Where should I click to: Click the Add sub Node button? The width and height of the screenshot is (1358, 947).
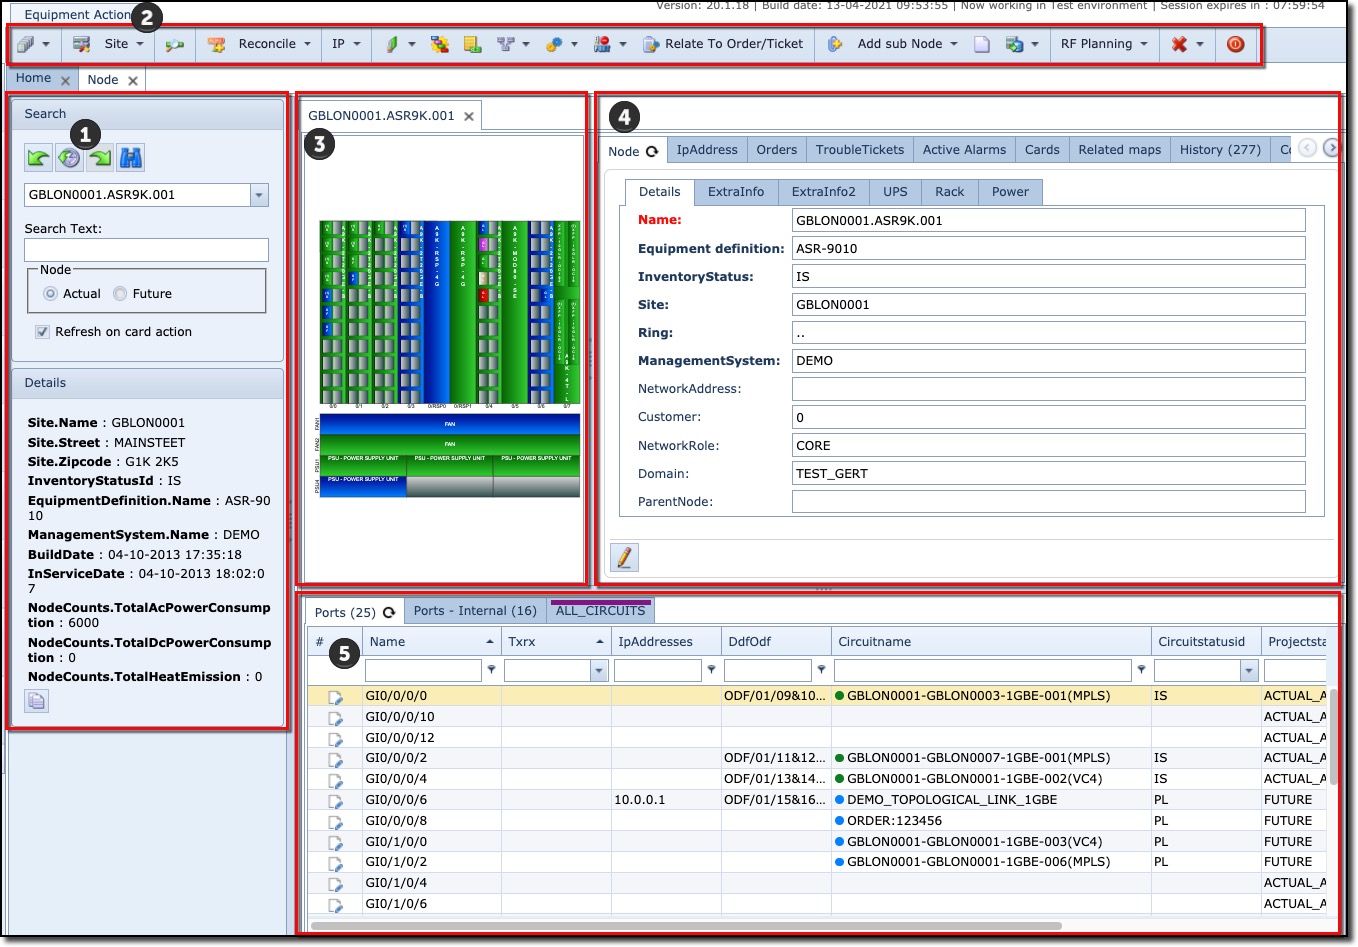tap(899, 44)
